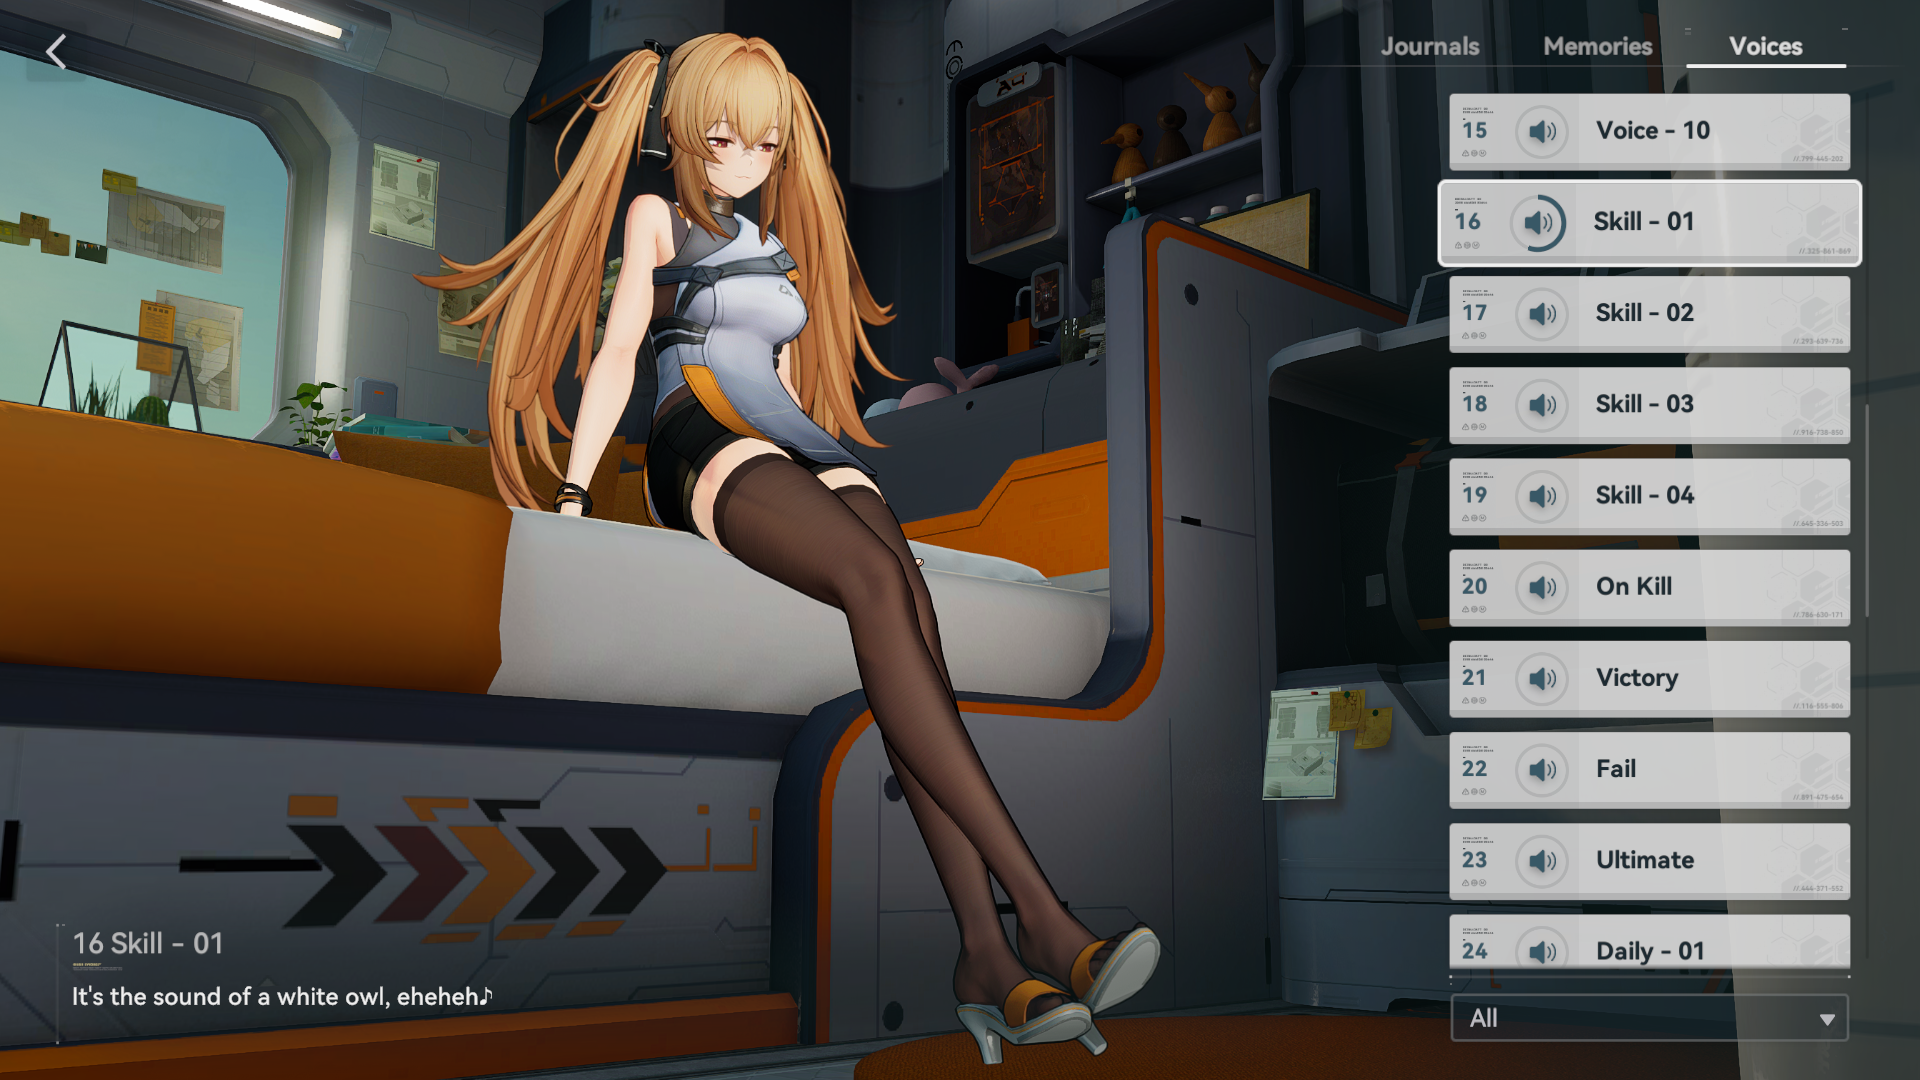Play the Skill - 04 speaker icon

point(1542,496)
